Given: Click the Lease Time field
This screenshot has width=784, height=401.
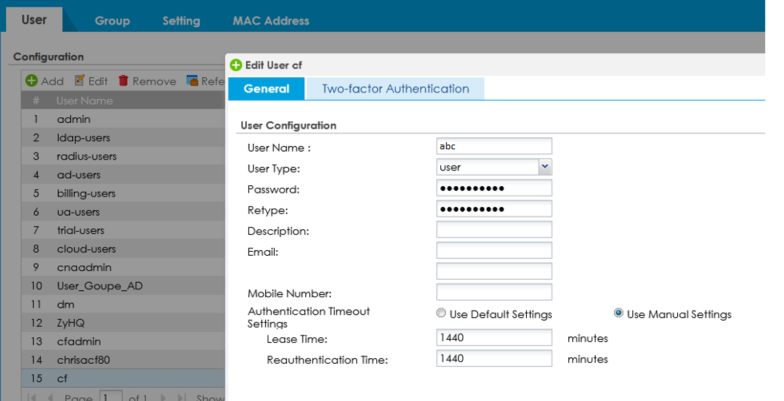Looking at the screenshot, I should (x=494, y=338).
